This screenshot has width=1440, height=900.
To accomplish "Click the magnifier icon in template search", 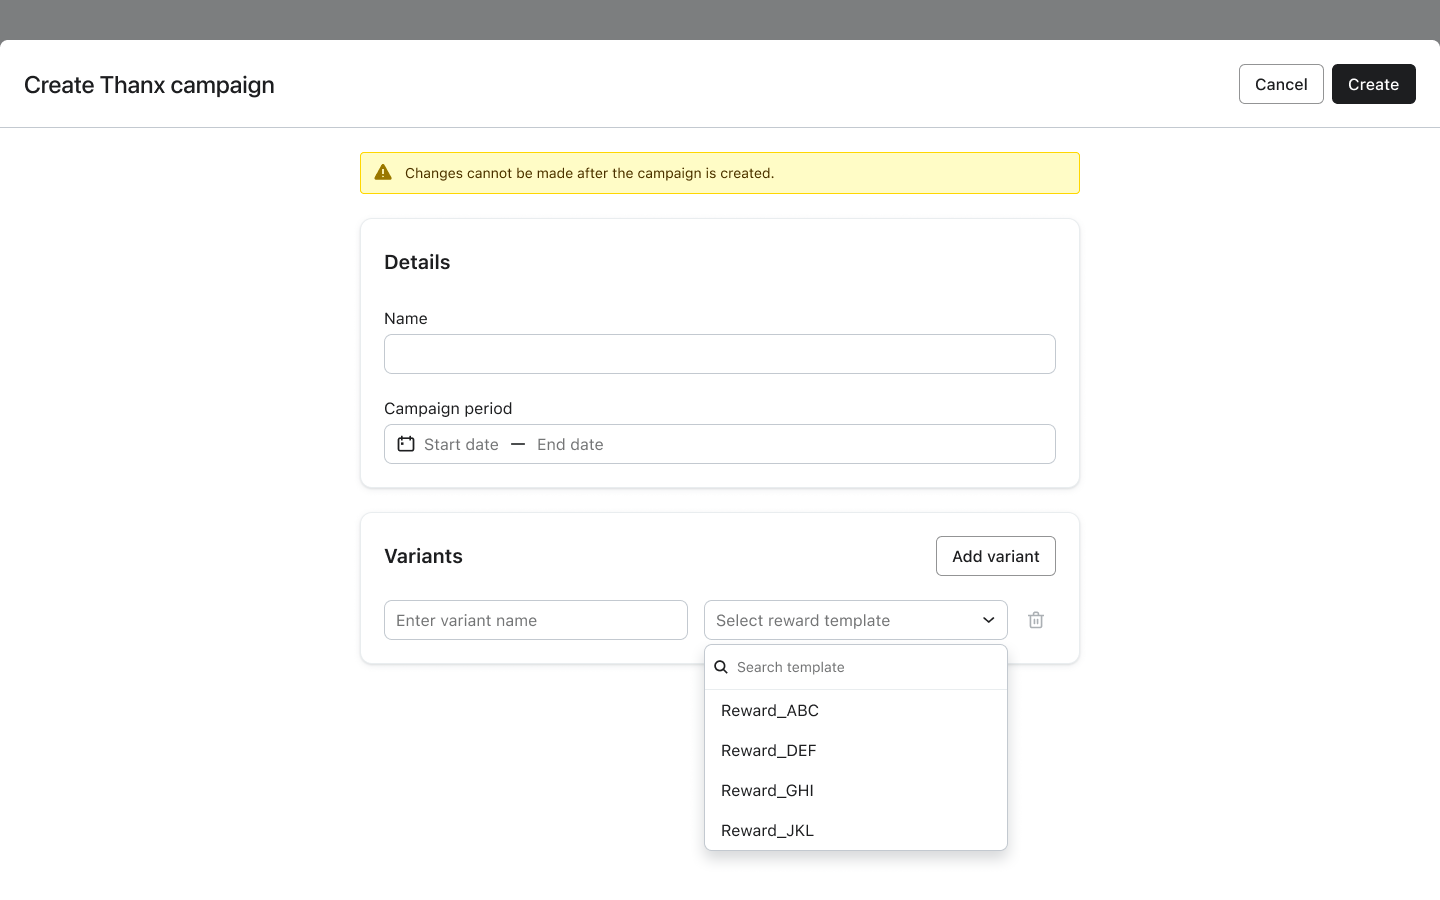I will tap(721, 667).
